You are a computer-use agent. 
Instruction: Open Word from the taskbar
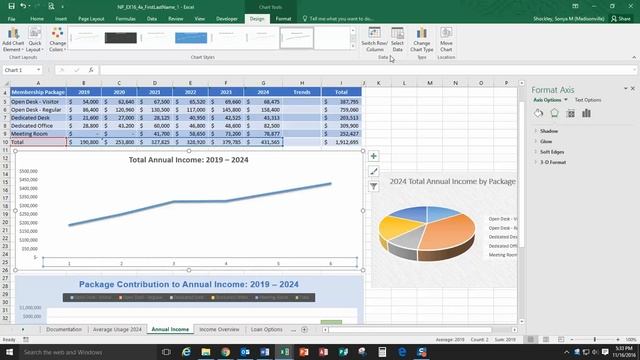(264, 352)
